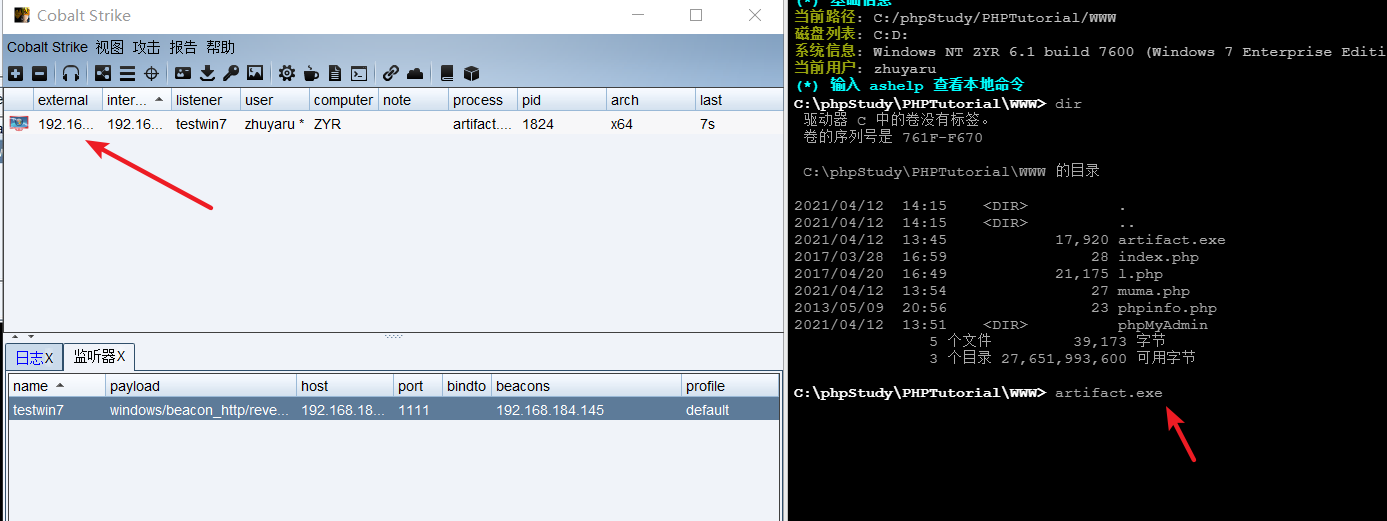Click the split pane divider handle dots
Image resolution: width=1387 pixels, height=521 pixels.
[393, 336]
